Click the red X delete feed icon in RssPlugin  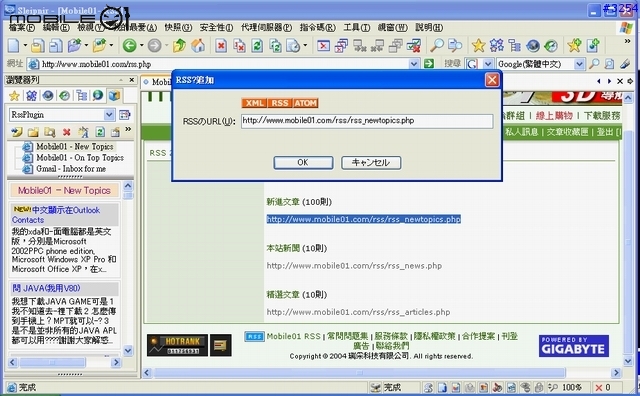[67, 132]
